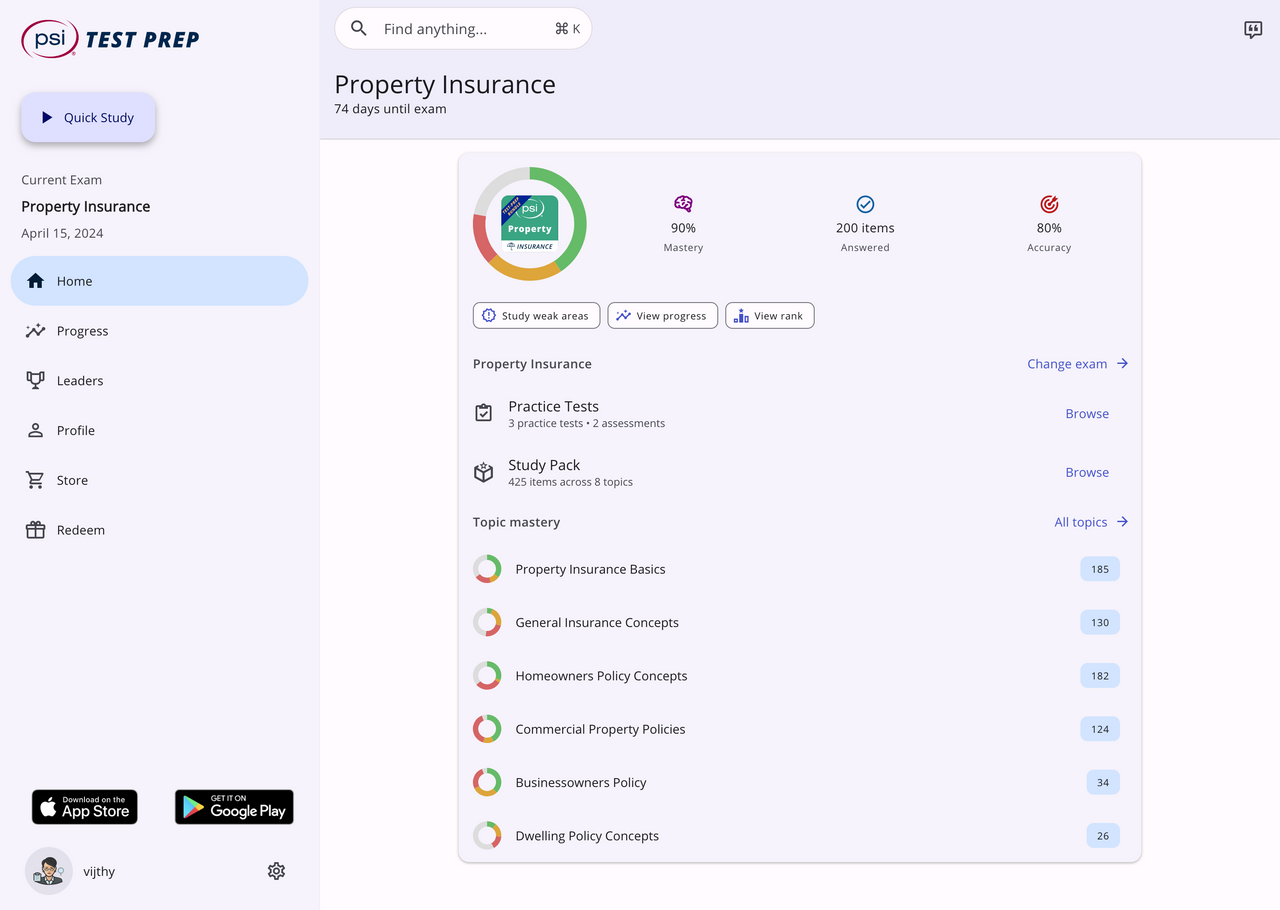Select Redeem in the sidebar

[x=80, y=530]
